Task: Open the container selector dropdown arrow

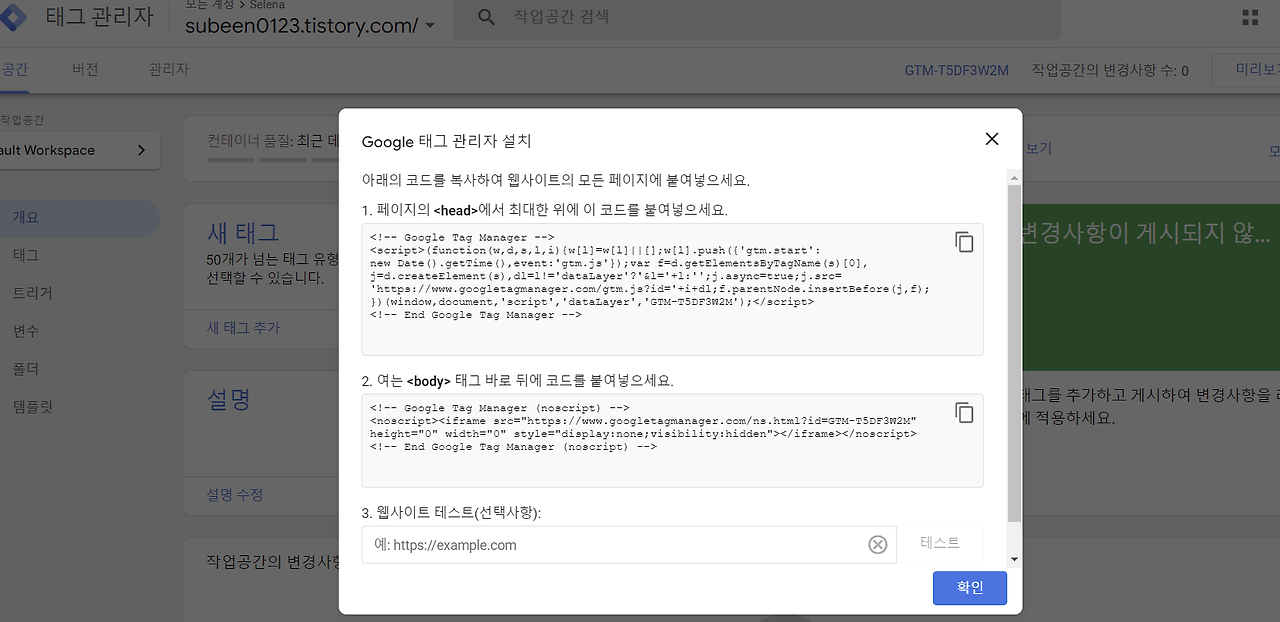Action: click(430, 26)
